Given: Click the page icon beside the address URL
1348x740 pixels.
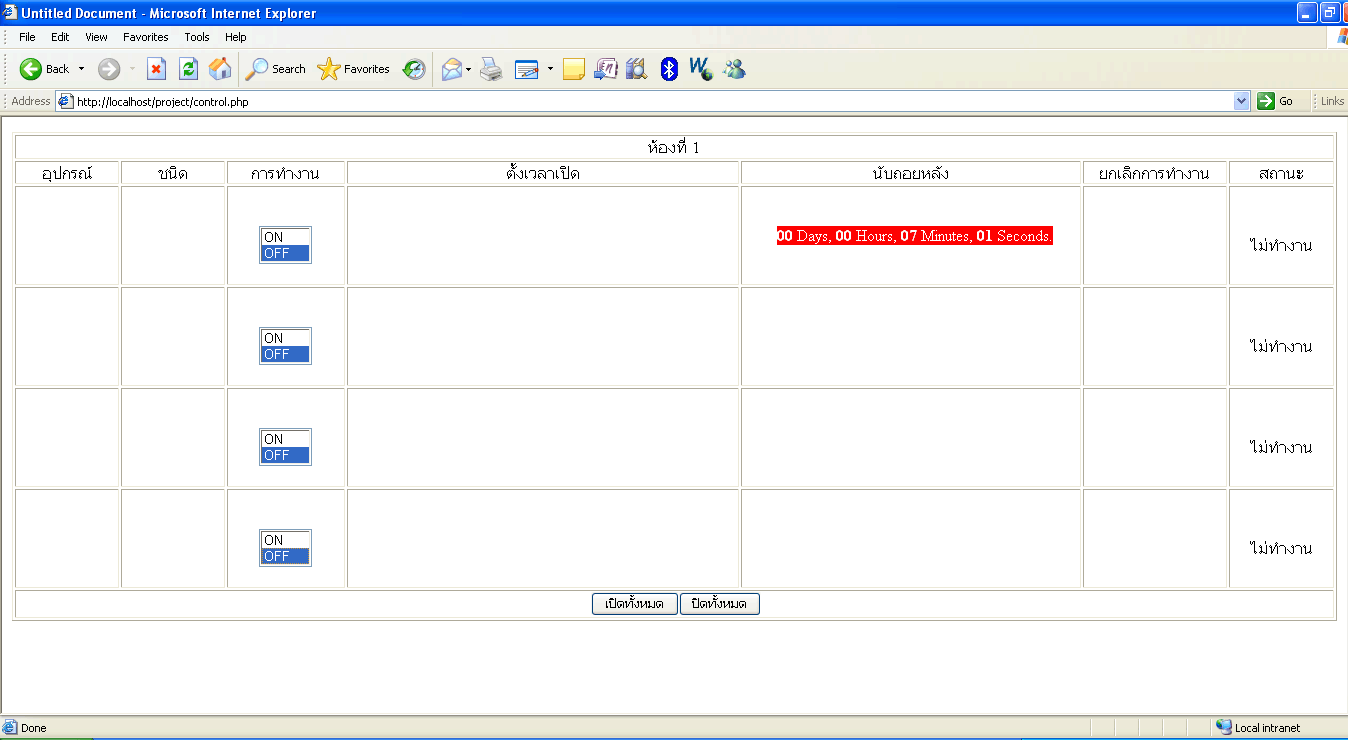Looking at the screenshot, I should tap(66, 101).
